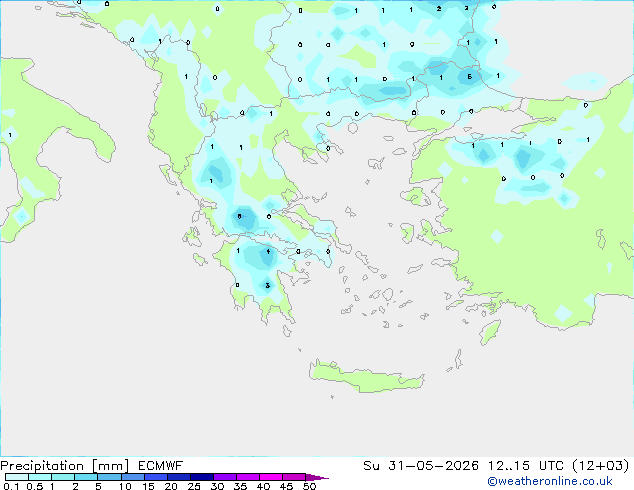Click the '50' label under the legend
Screen dimensions: 634x490
point(309,486)
